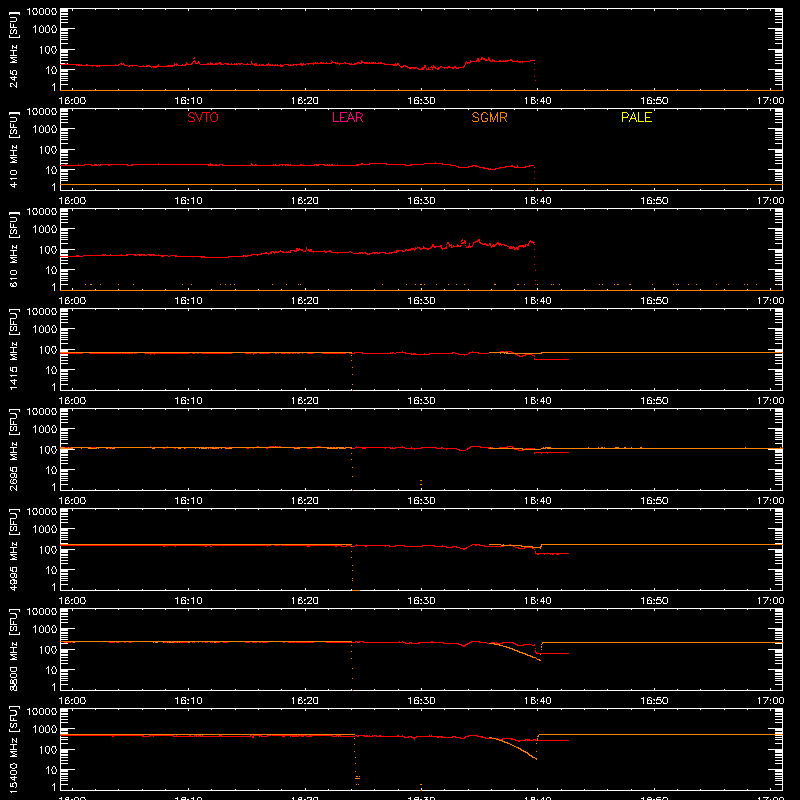Click 16:20 time label under 410 MHz panel
The width and height of the screenshot is (800, 800).
pyautogui.click(x=305, y=201)
